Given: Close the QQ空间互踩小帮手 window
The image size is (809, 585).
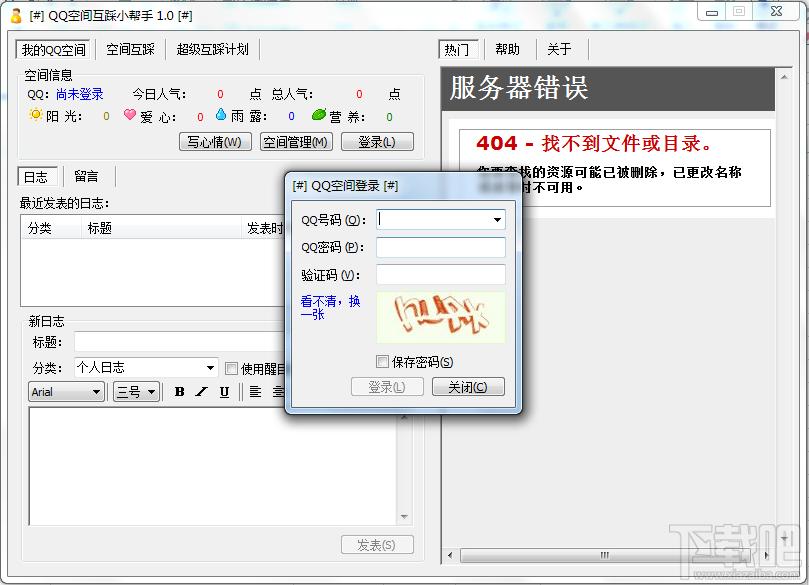Looking at the screenshot, I should pyautogui.click(x=776, y=12).
